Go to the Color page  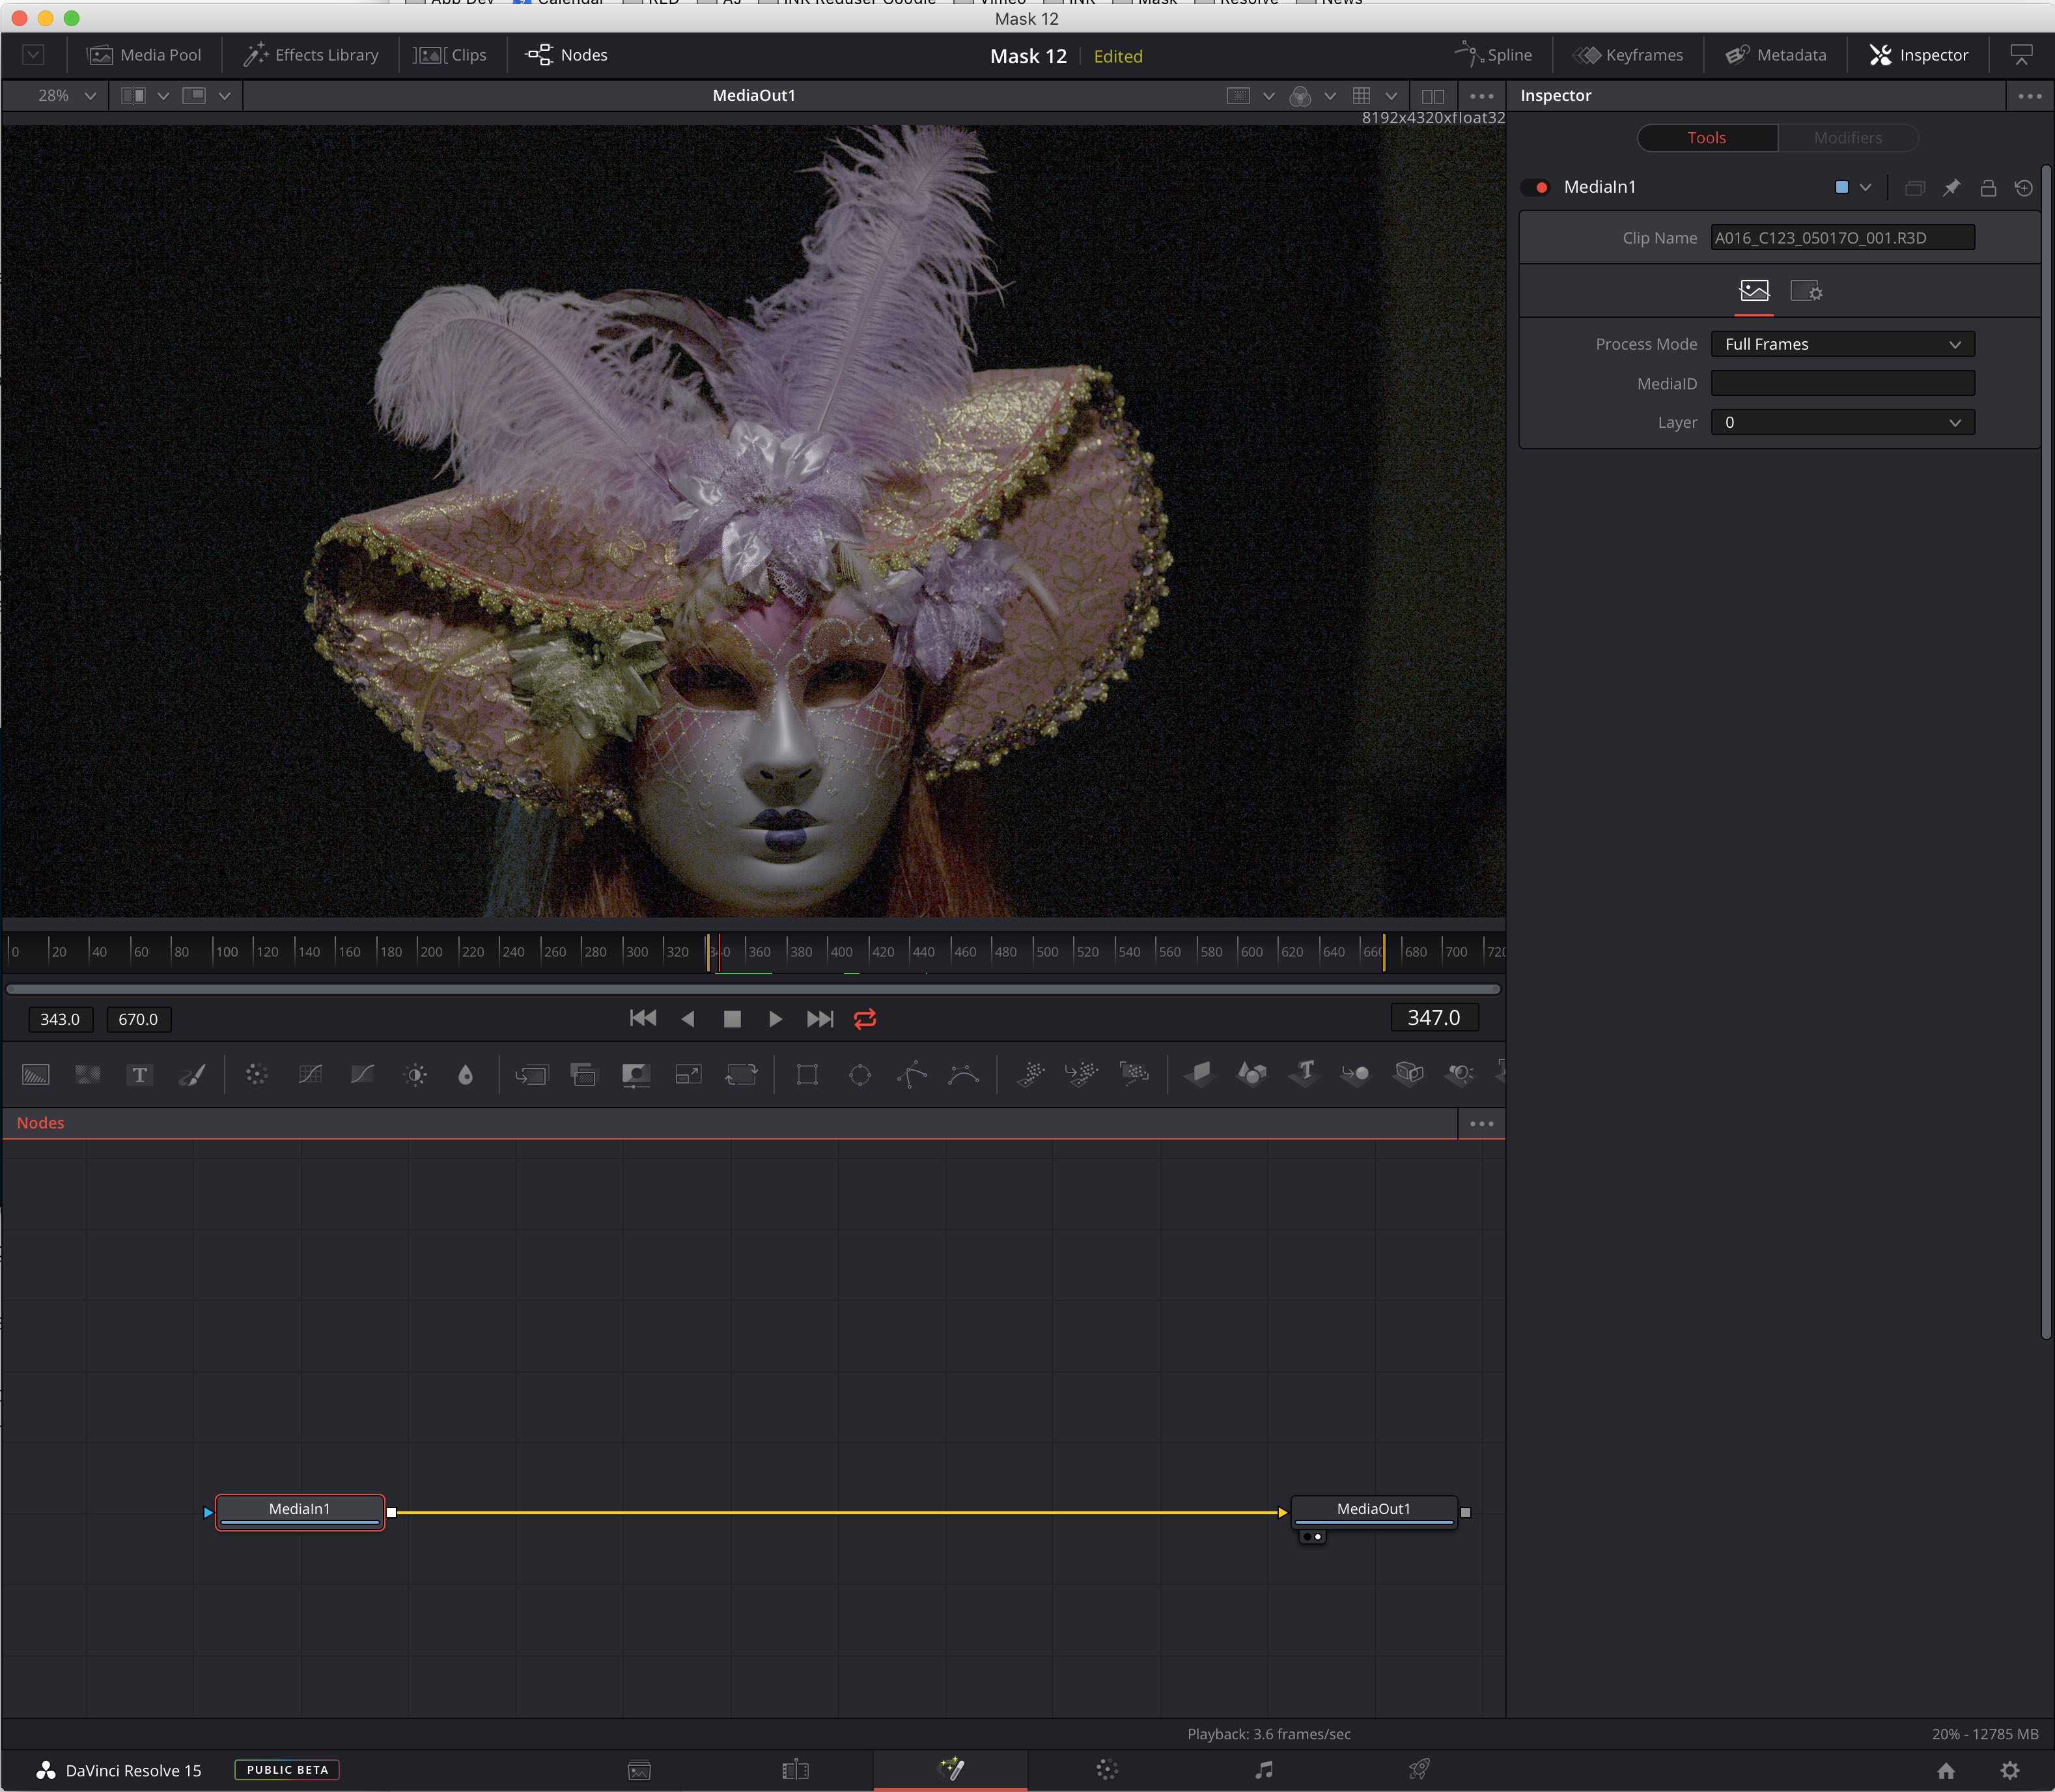tap(1106, 1769)
